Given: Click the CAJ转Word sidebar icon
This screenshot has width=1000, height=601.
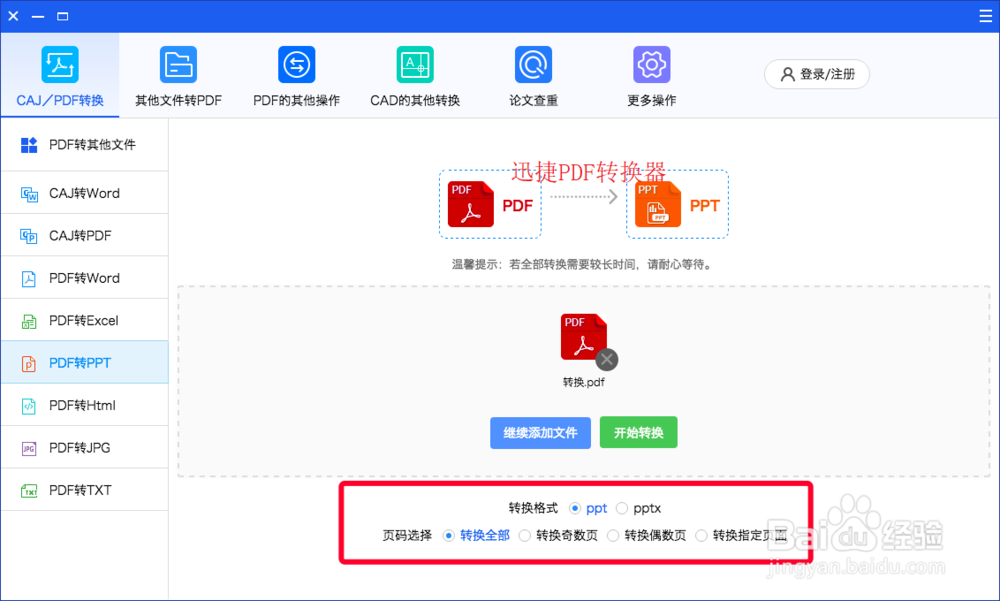Looking at the screenshot, I should 29,194.
